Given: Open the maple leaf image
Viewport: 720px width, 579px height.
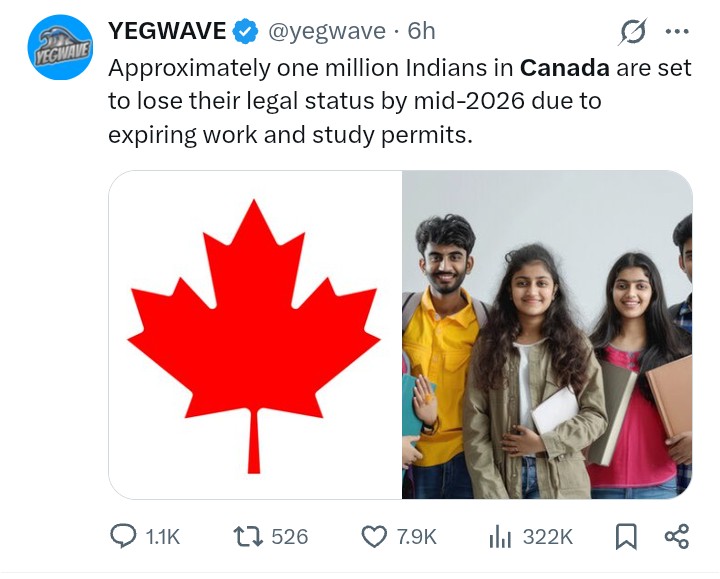Looking at the screenshot, I should point(255,335).
